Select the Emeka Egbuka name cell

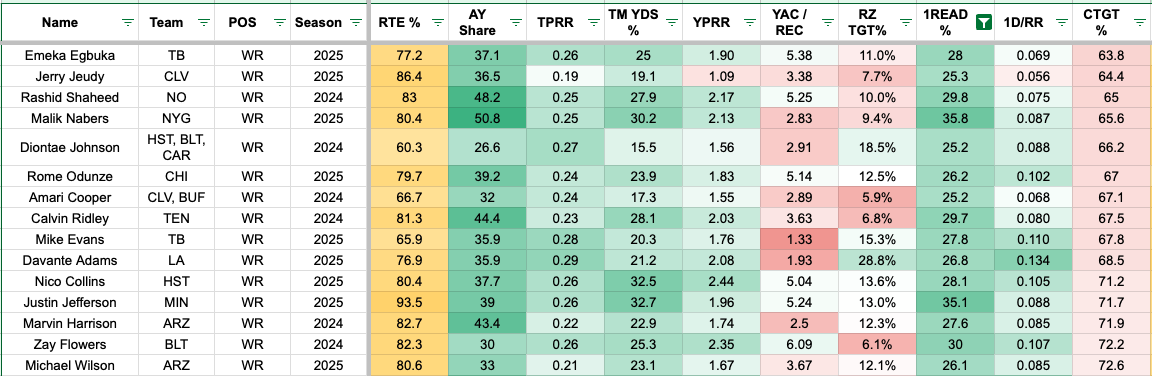tap(71, 55)
